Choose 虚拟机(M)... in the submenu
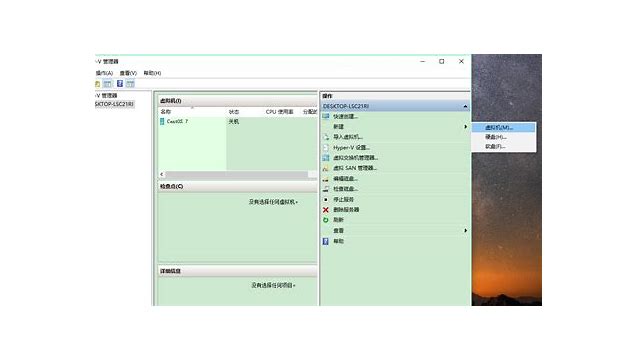Image resolution: width=638 pixels, height=360 pixels. coord(503,127)
